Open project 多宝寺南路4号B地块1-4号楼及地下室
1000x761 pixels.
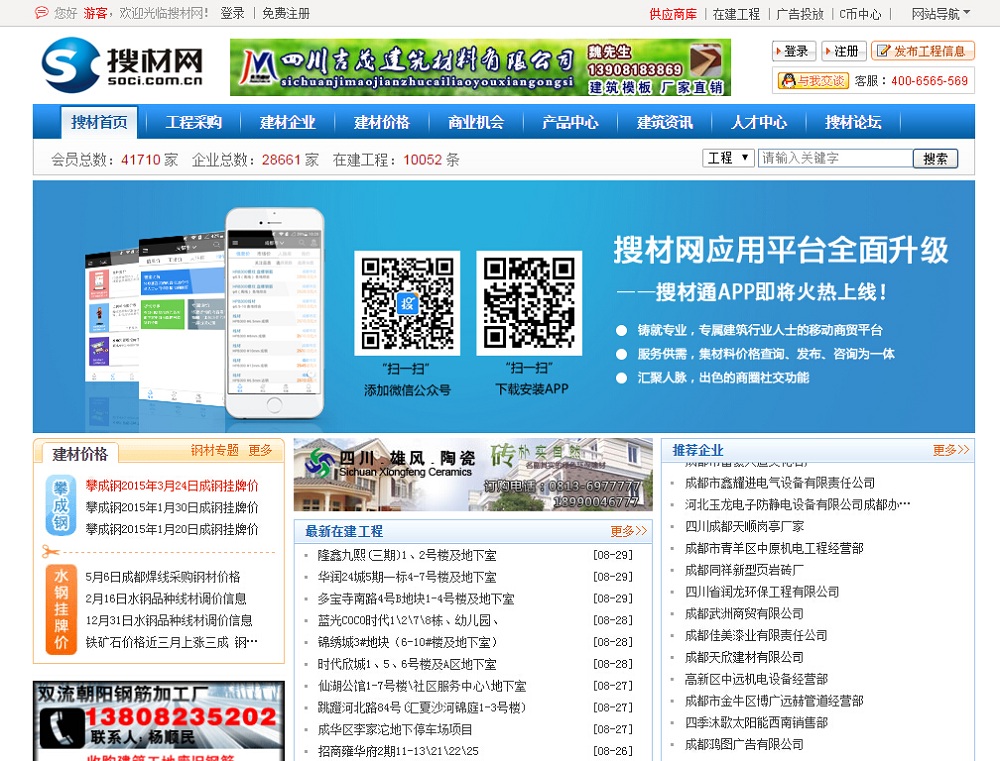(416, 598)
